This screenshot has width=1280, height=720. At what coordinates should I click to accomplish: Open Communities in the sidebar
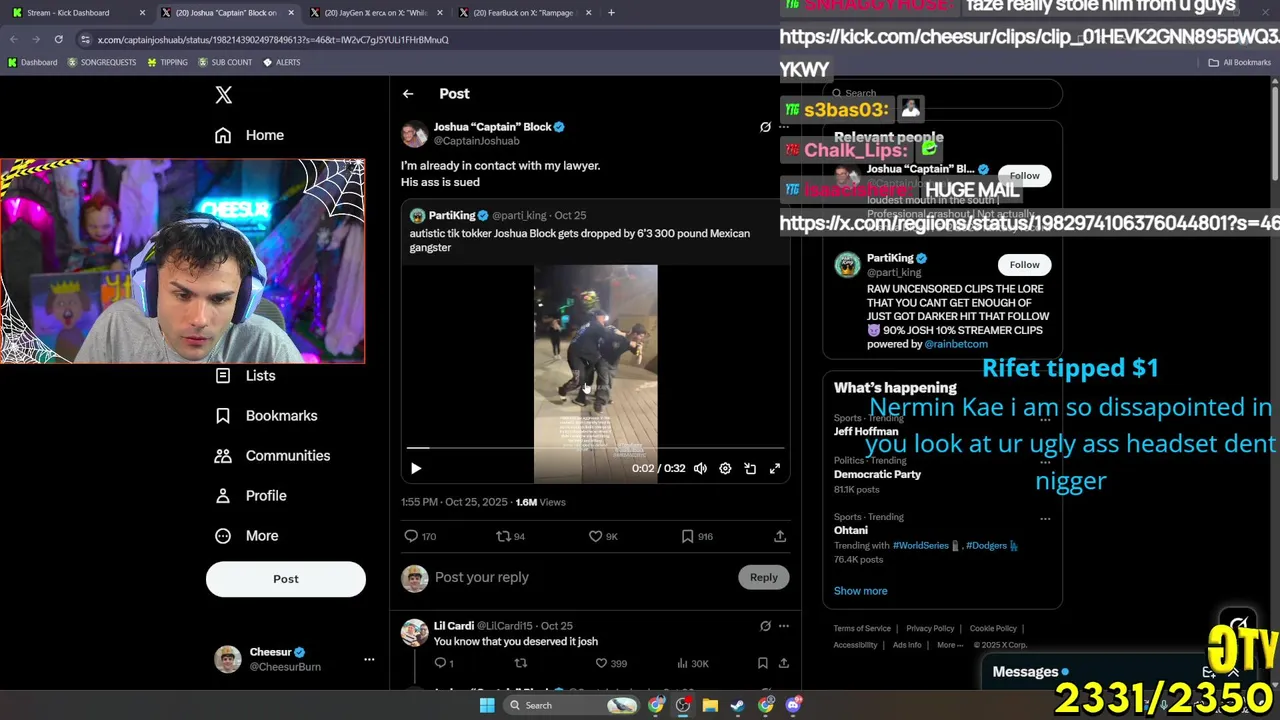[272, 456]
